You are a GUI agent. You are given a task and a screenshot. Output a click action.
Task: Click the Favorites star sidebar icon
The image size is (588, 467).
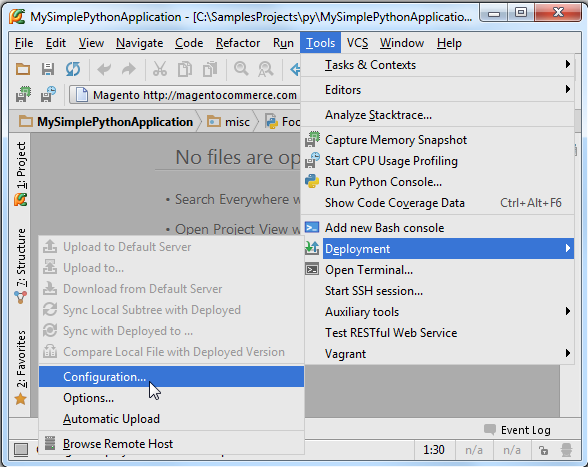point(21,399)
